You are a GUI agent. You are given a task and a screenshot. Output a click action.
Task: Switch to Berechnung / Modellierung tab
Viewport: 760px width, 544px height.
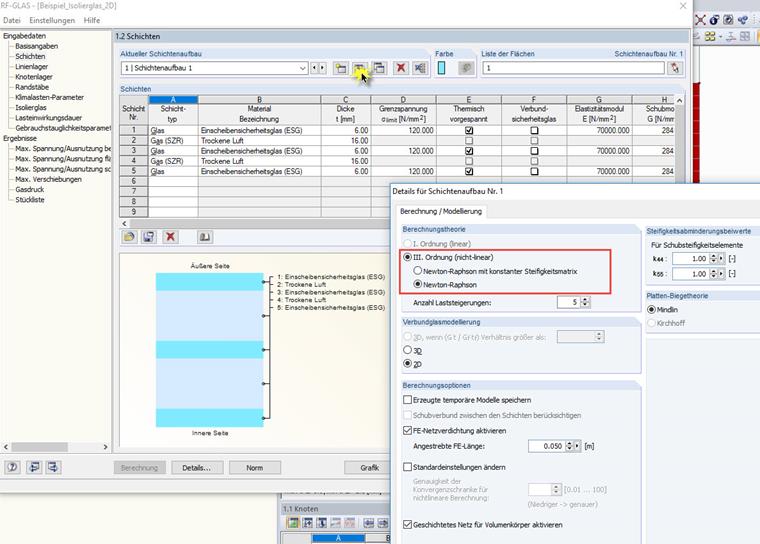(x=441, y=211)
